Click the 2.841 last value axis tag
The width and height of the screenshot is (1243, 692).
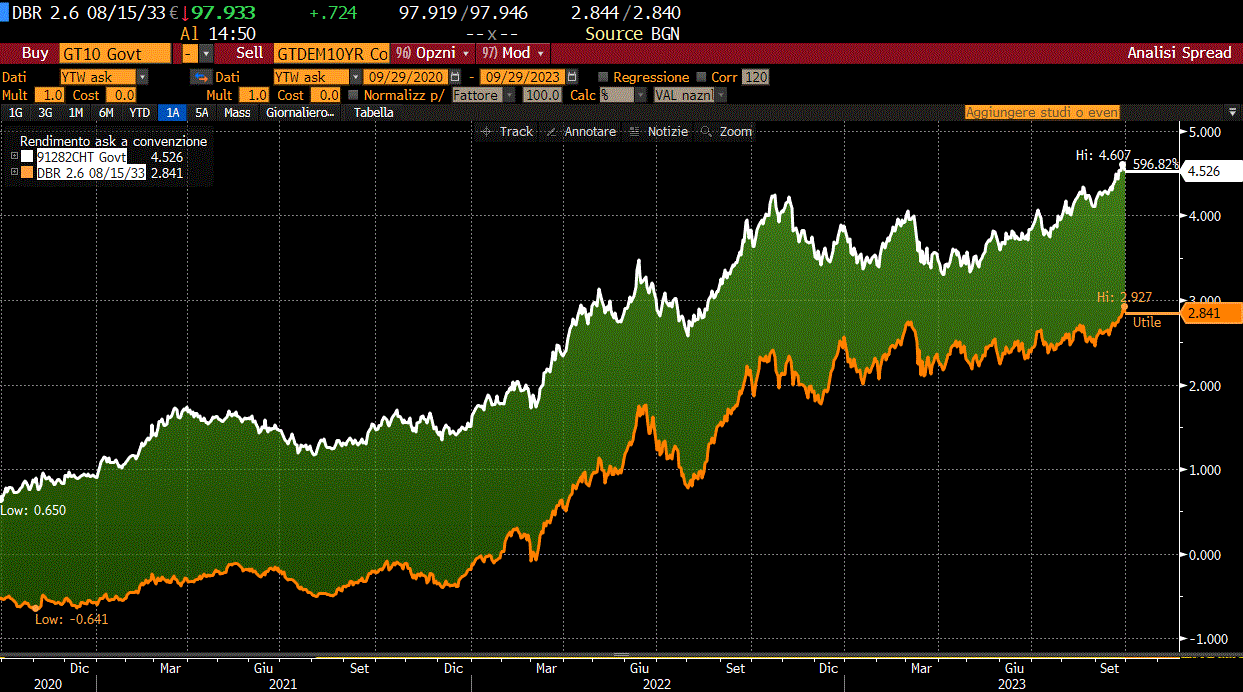[1211, 314]
